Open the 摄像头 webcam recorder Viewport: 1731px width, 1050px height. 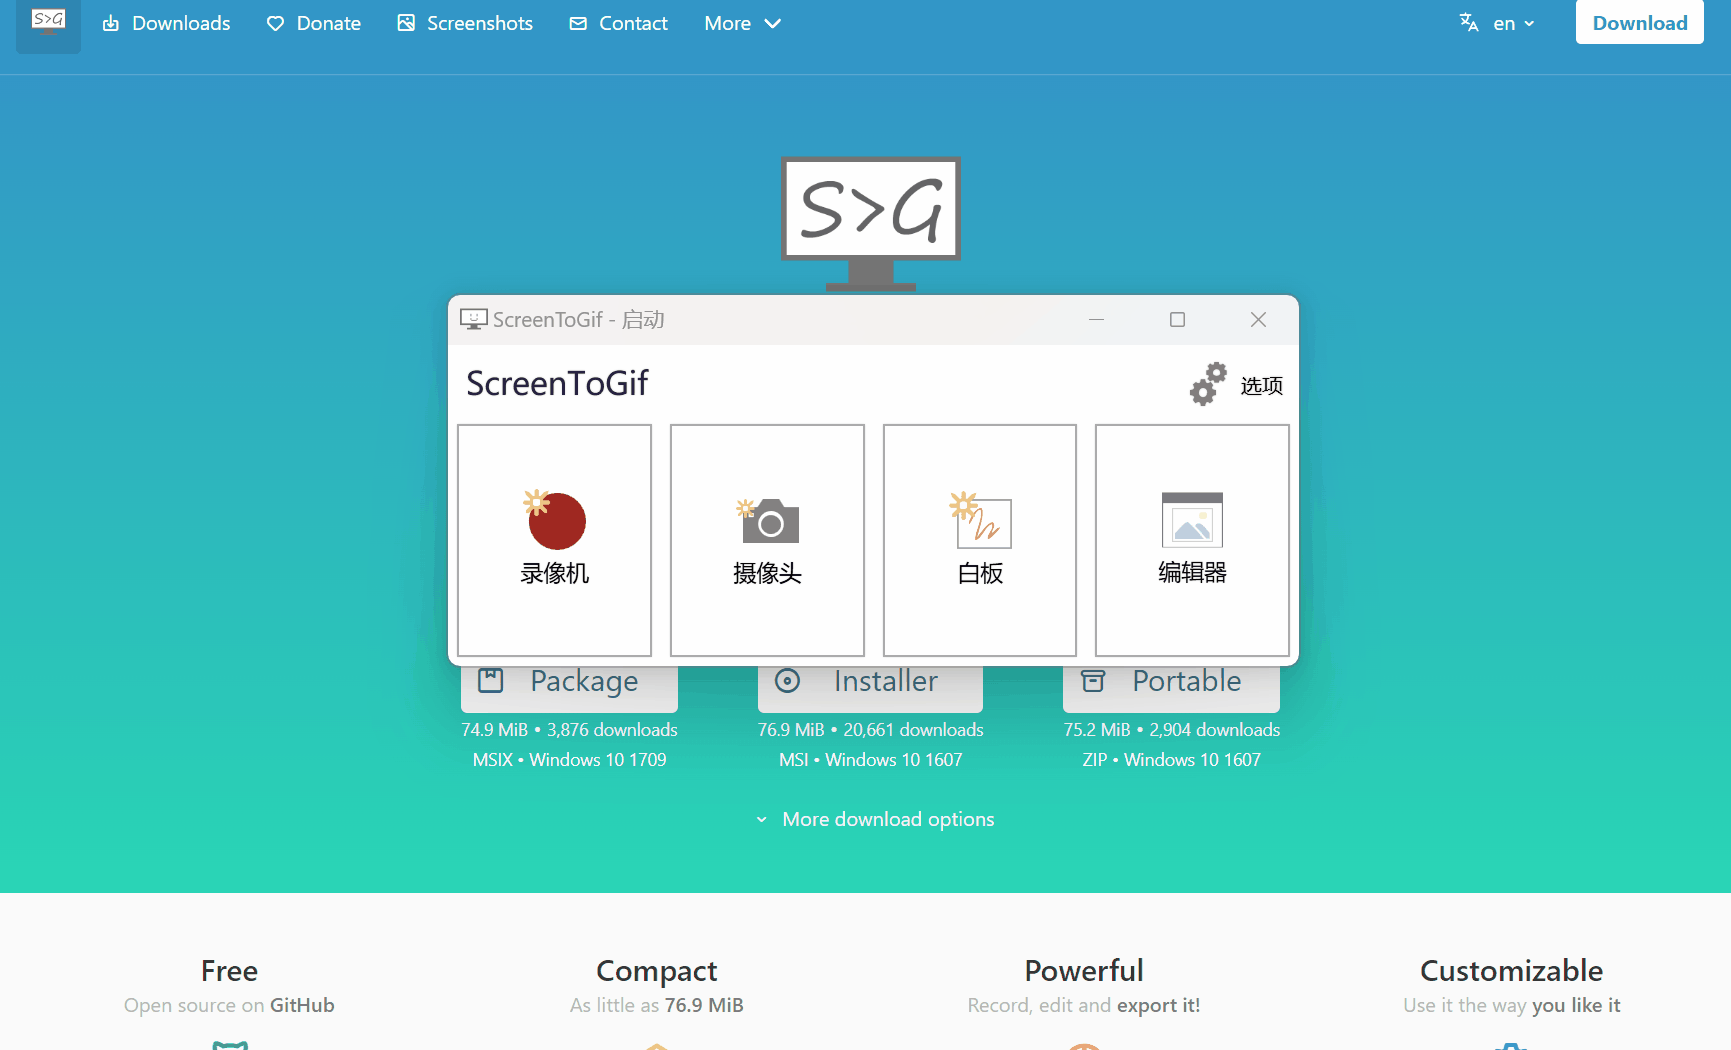767,540
